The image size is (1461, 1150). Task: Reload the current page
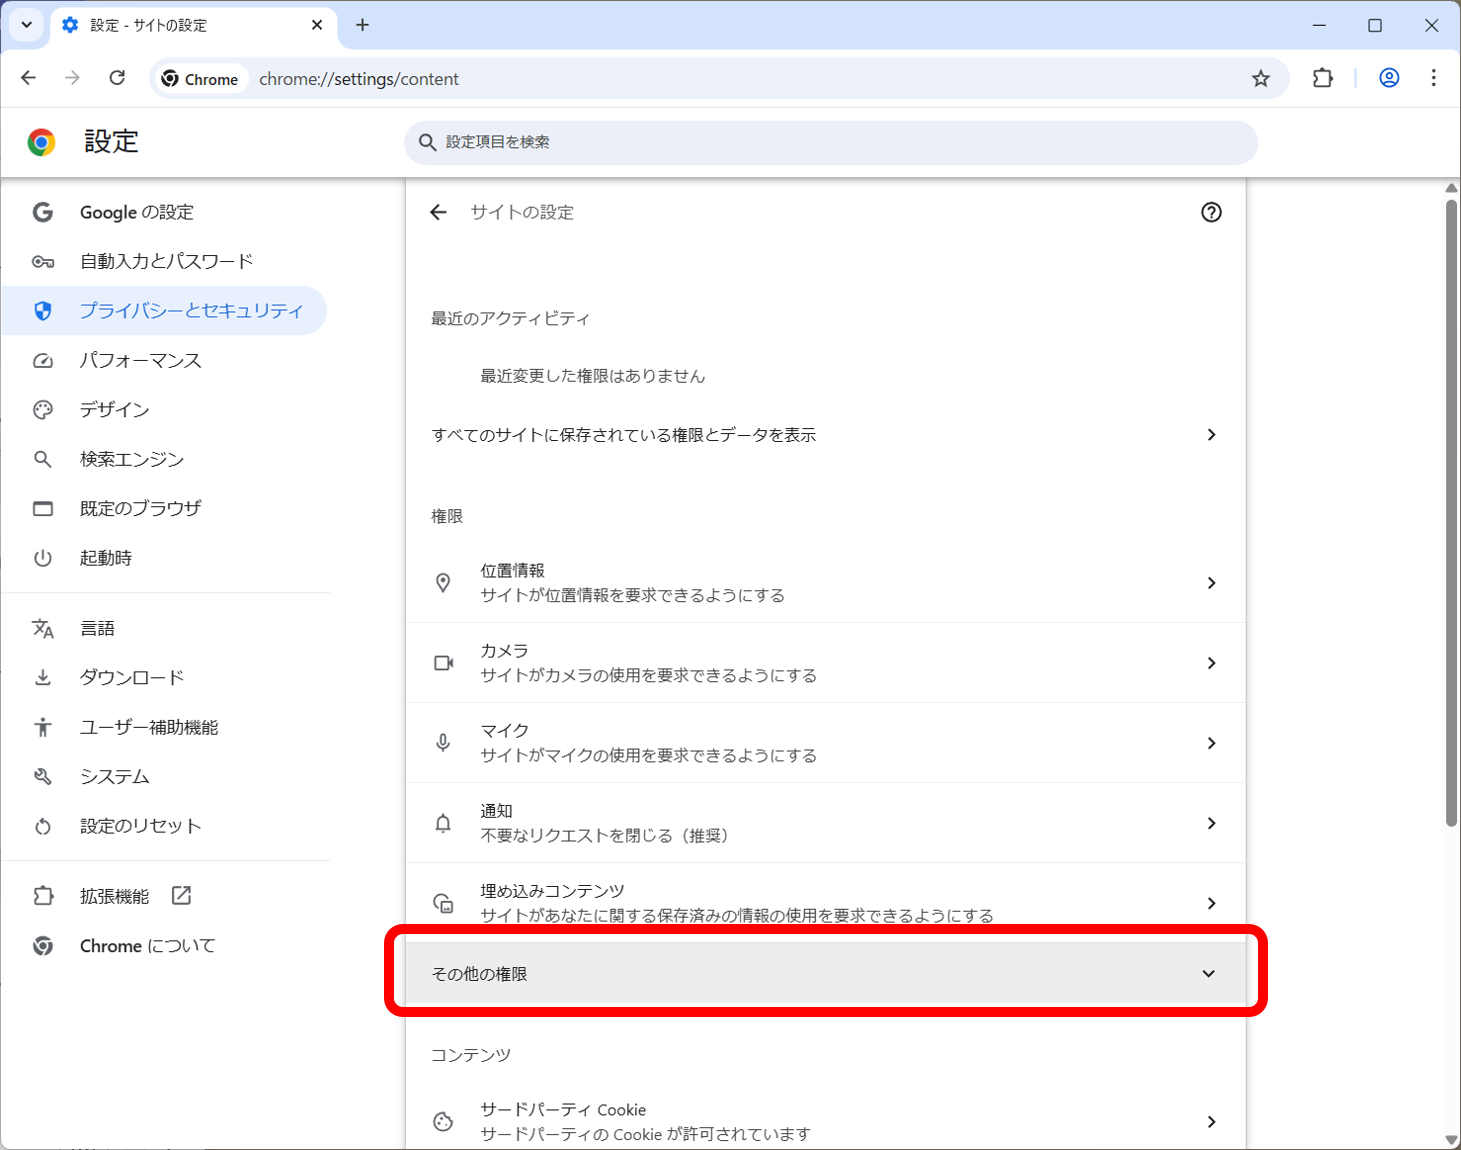[x=117, y=78]
